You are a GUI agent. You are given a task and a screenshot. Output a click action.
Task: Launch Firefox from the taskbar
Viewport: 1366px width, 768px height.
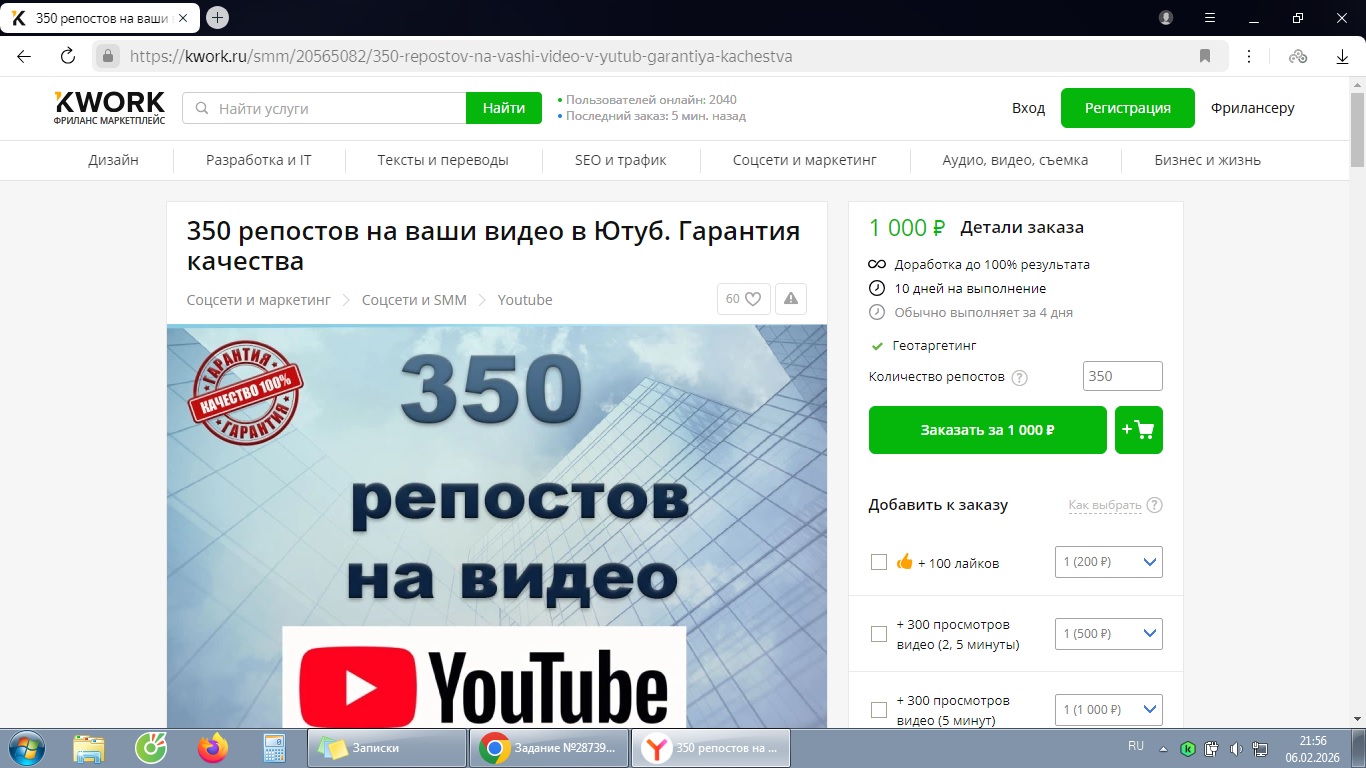point(212,748)
